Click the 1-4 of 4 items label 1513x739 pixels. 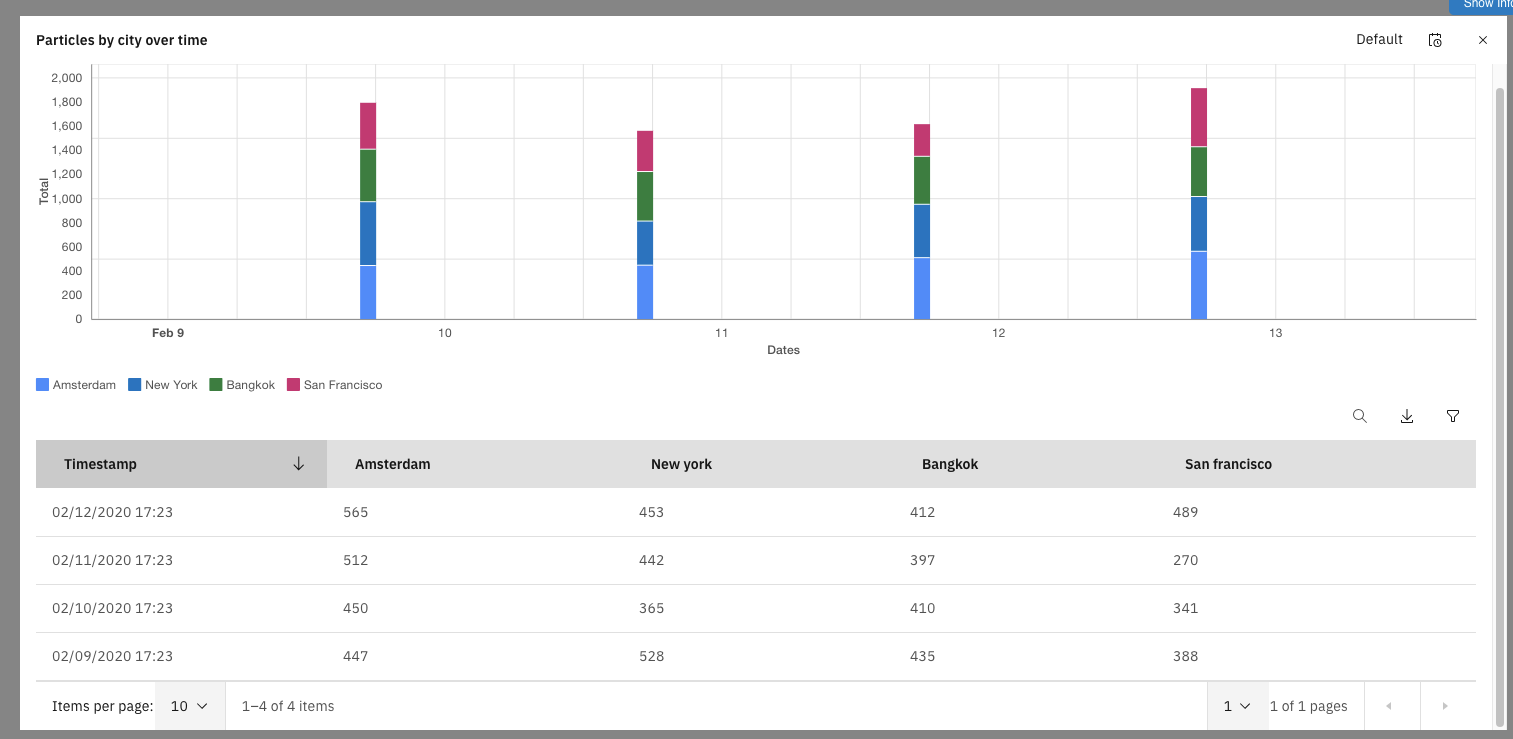(288, 706)
